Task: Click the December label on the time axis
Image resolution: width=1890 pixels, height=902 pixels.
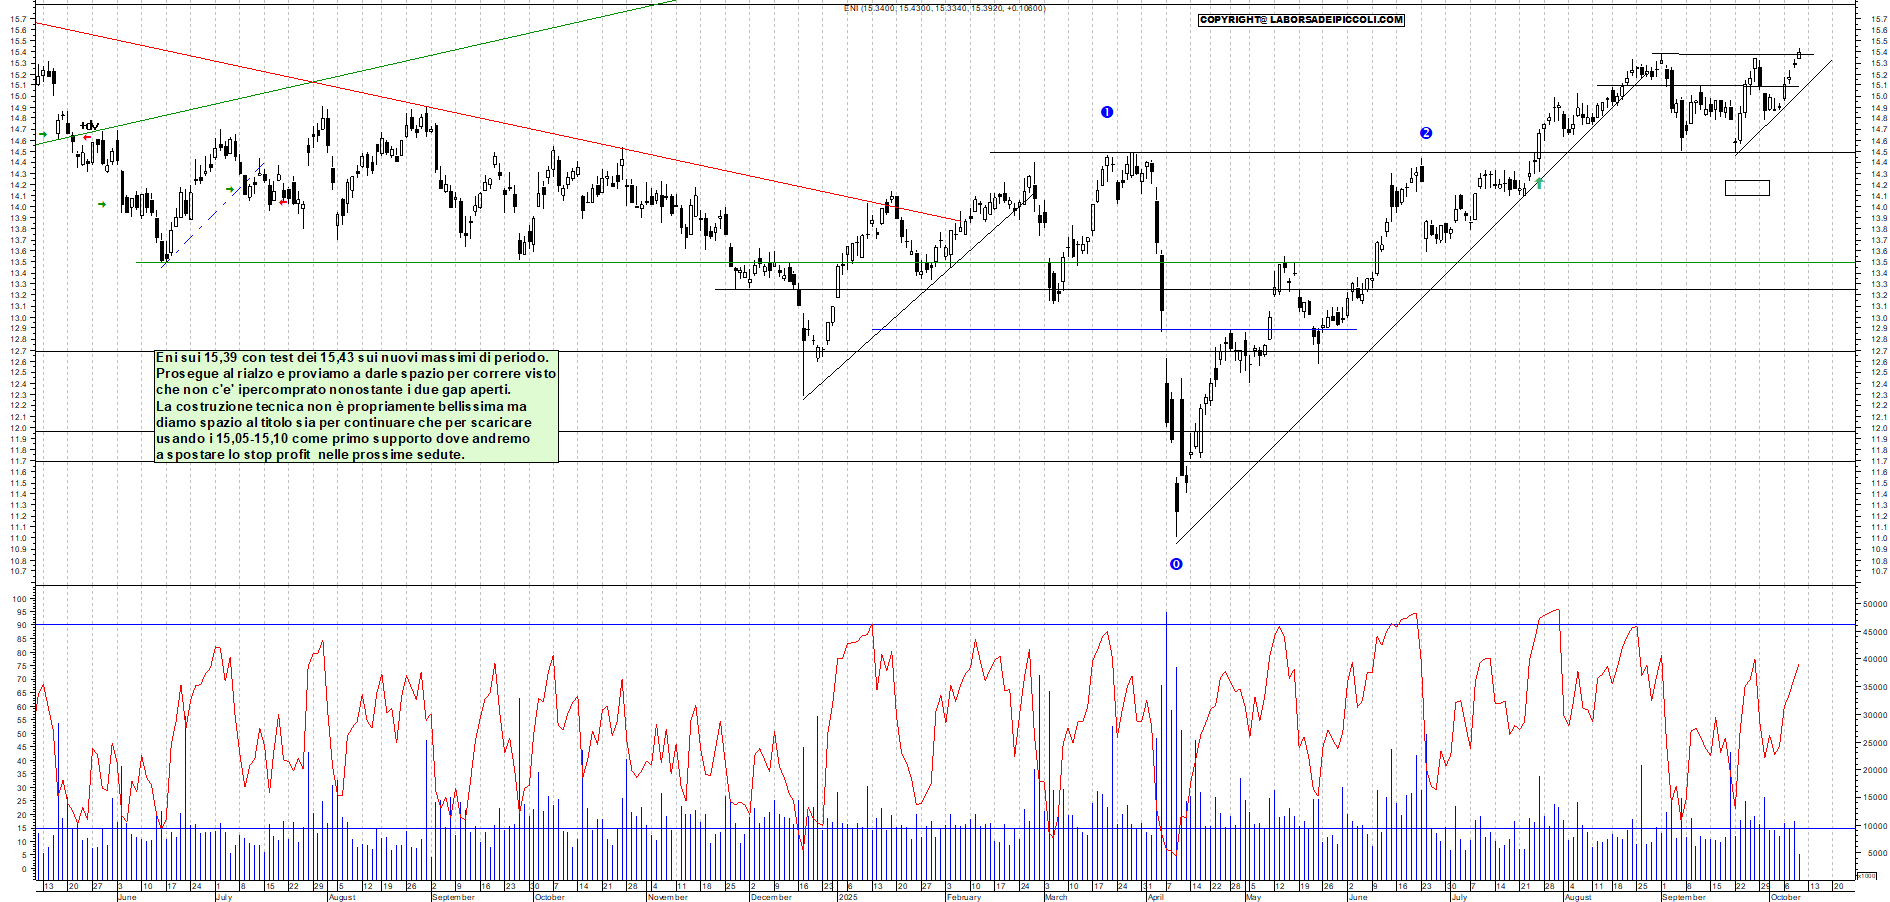Action: pyautogui.click(x=770, y=897)
